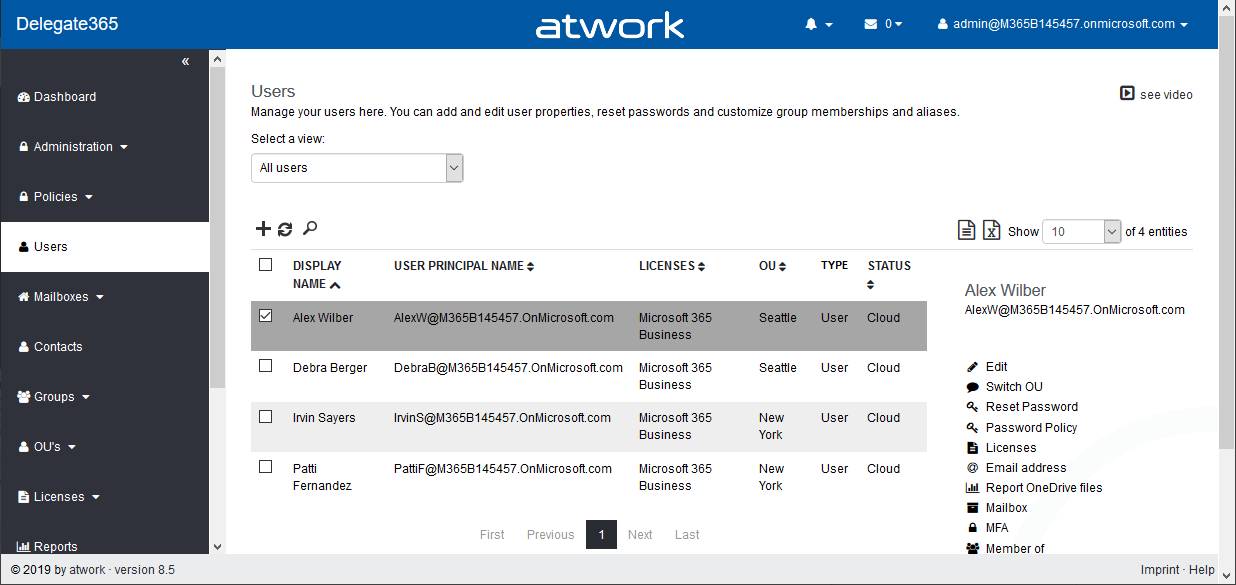Click the Reset Password key icon
The image size is (1236, 585).
pyautogui.click(x=972, y=407)
